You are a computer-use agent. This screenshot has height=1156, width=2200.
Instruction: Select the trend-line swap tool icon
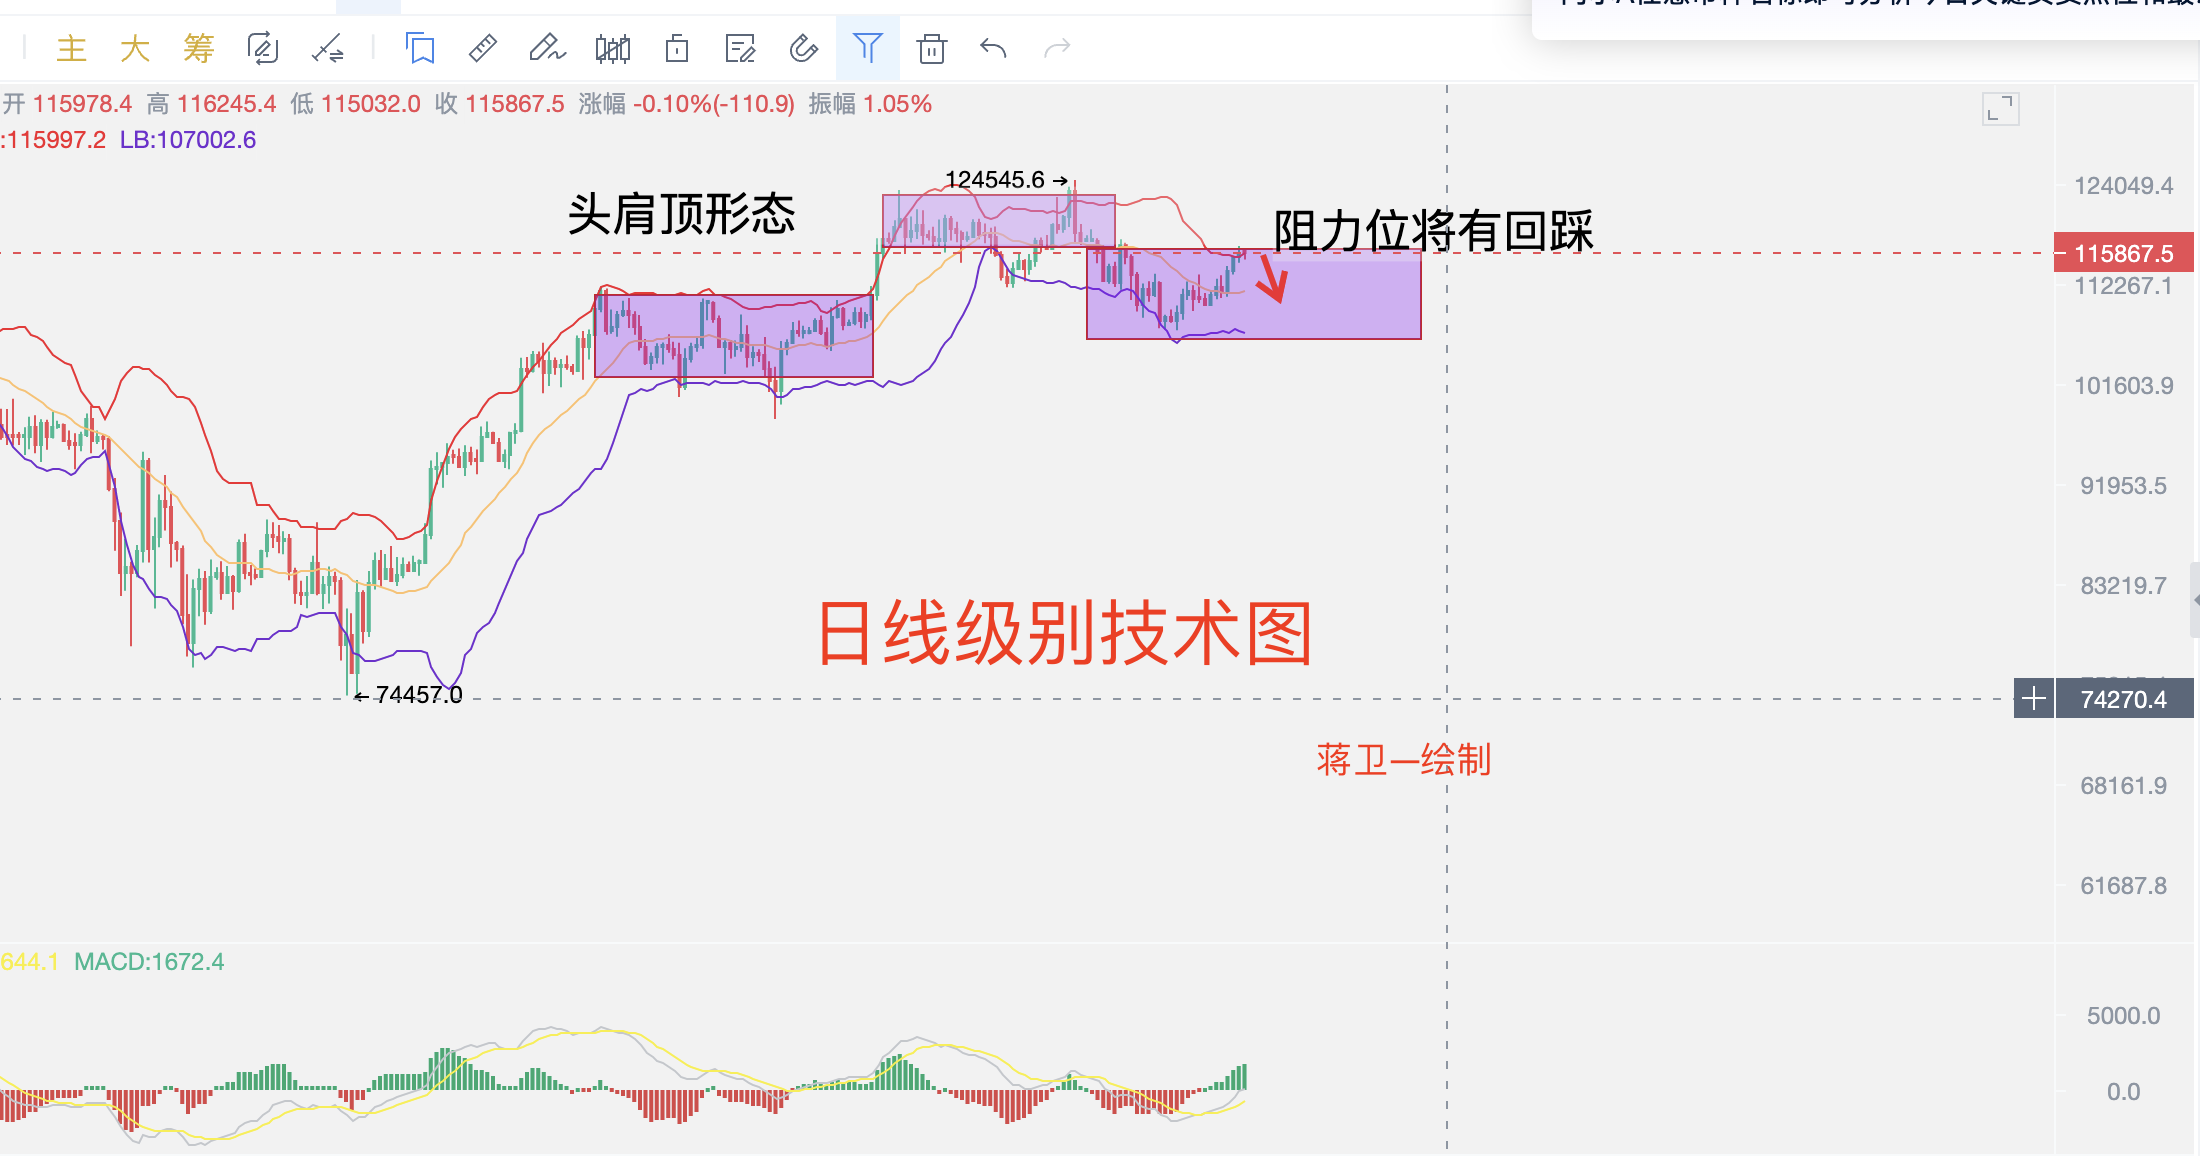point(328,48)
